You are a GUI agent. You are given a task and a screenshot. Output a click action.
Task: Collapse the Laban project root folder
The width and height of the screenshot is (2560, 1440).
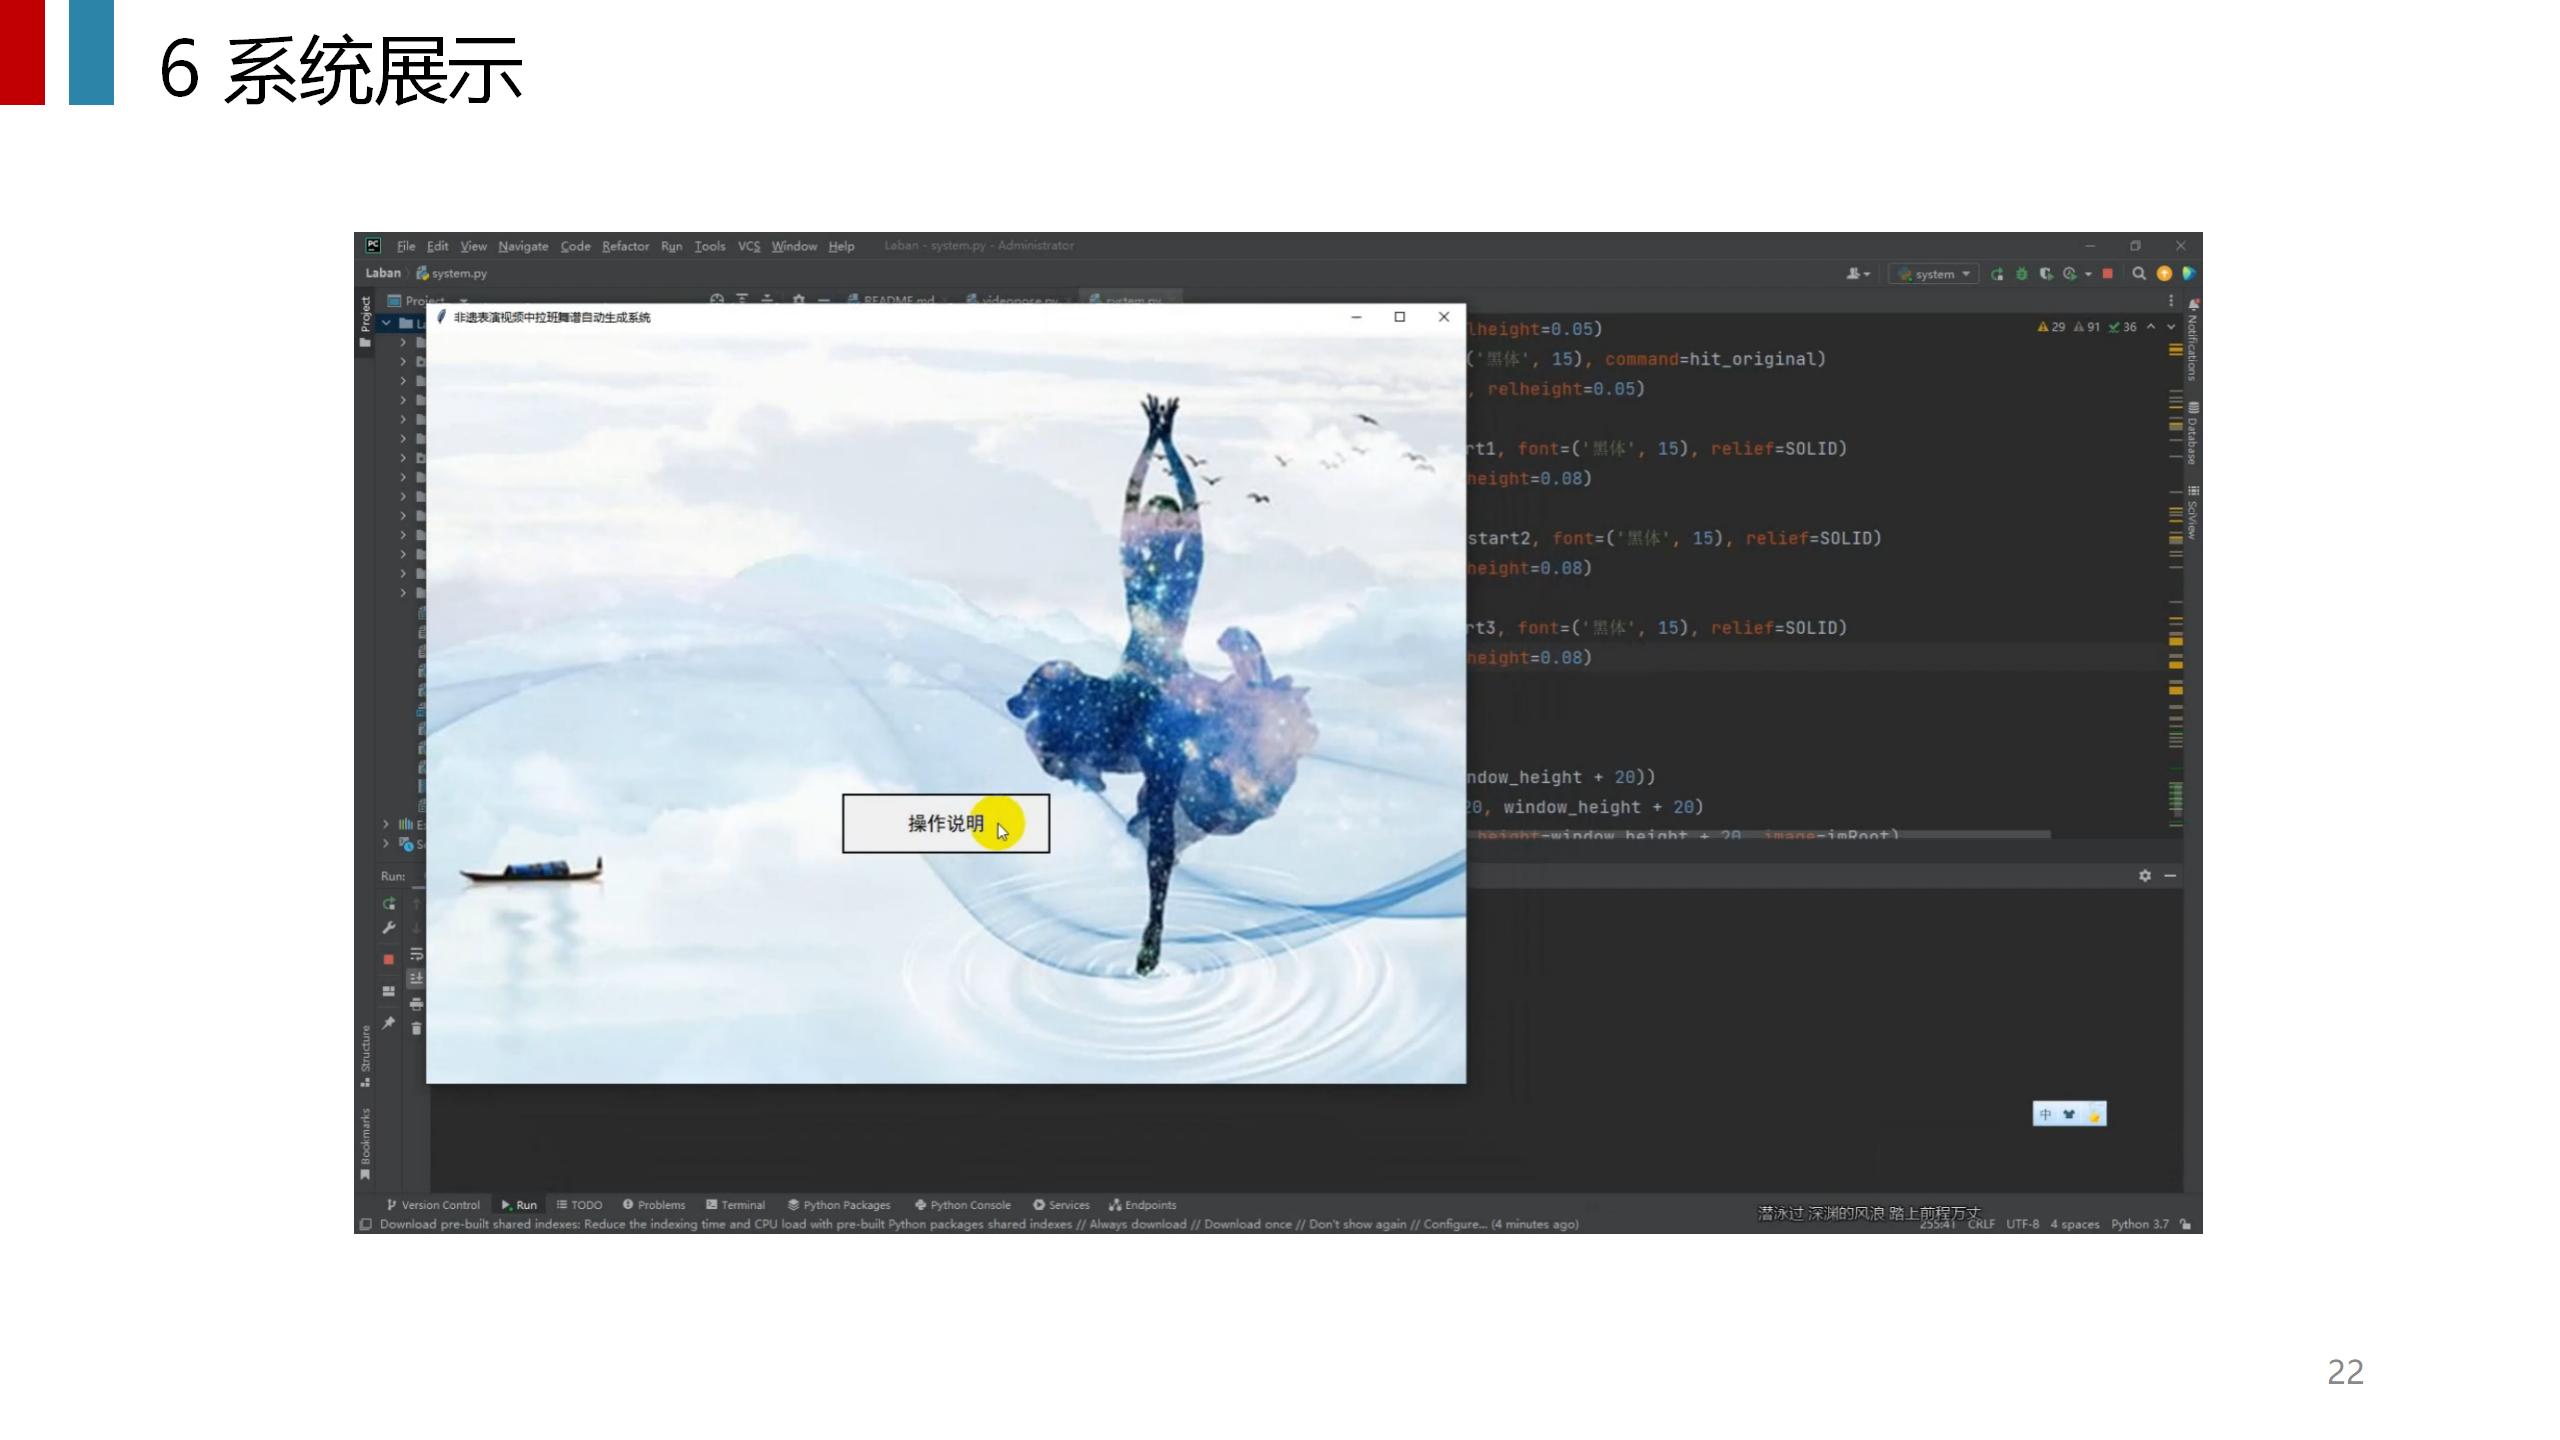point(386,323)
